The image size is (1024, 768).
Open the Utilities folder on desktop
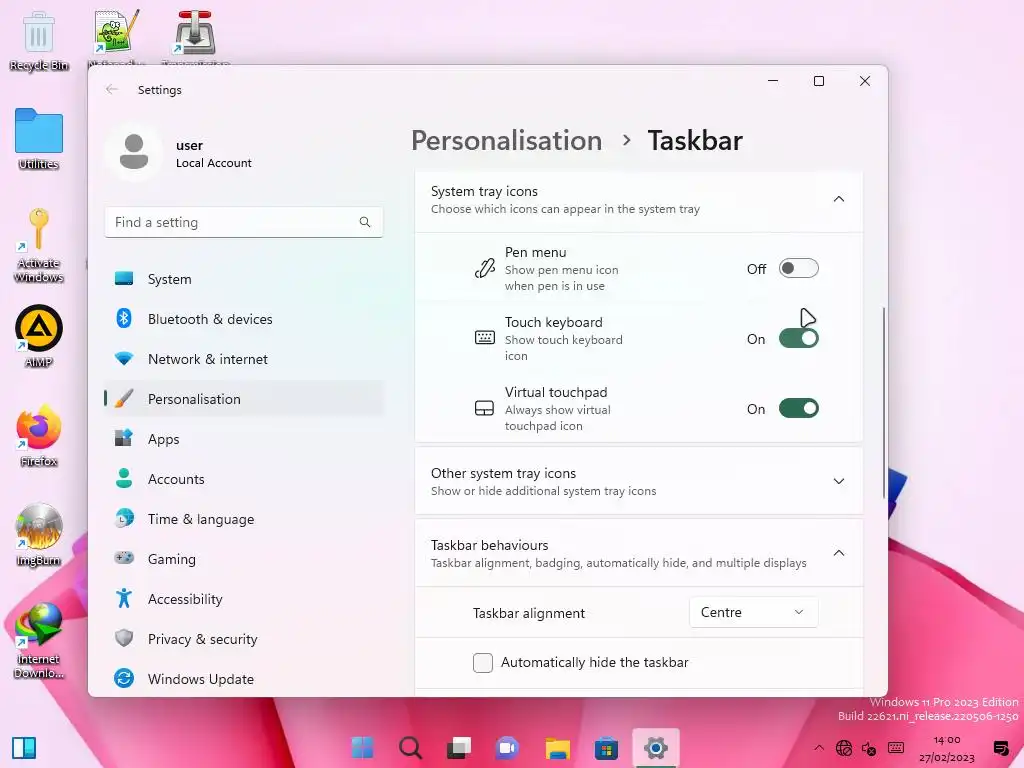pos(39,138)
